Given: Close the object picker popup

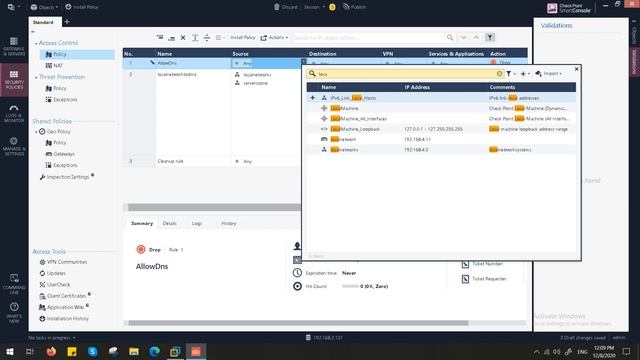Looking at the screenshot, I should (576, 69).
